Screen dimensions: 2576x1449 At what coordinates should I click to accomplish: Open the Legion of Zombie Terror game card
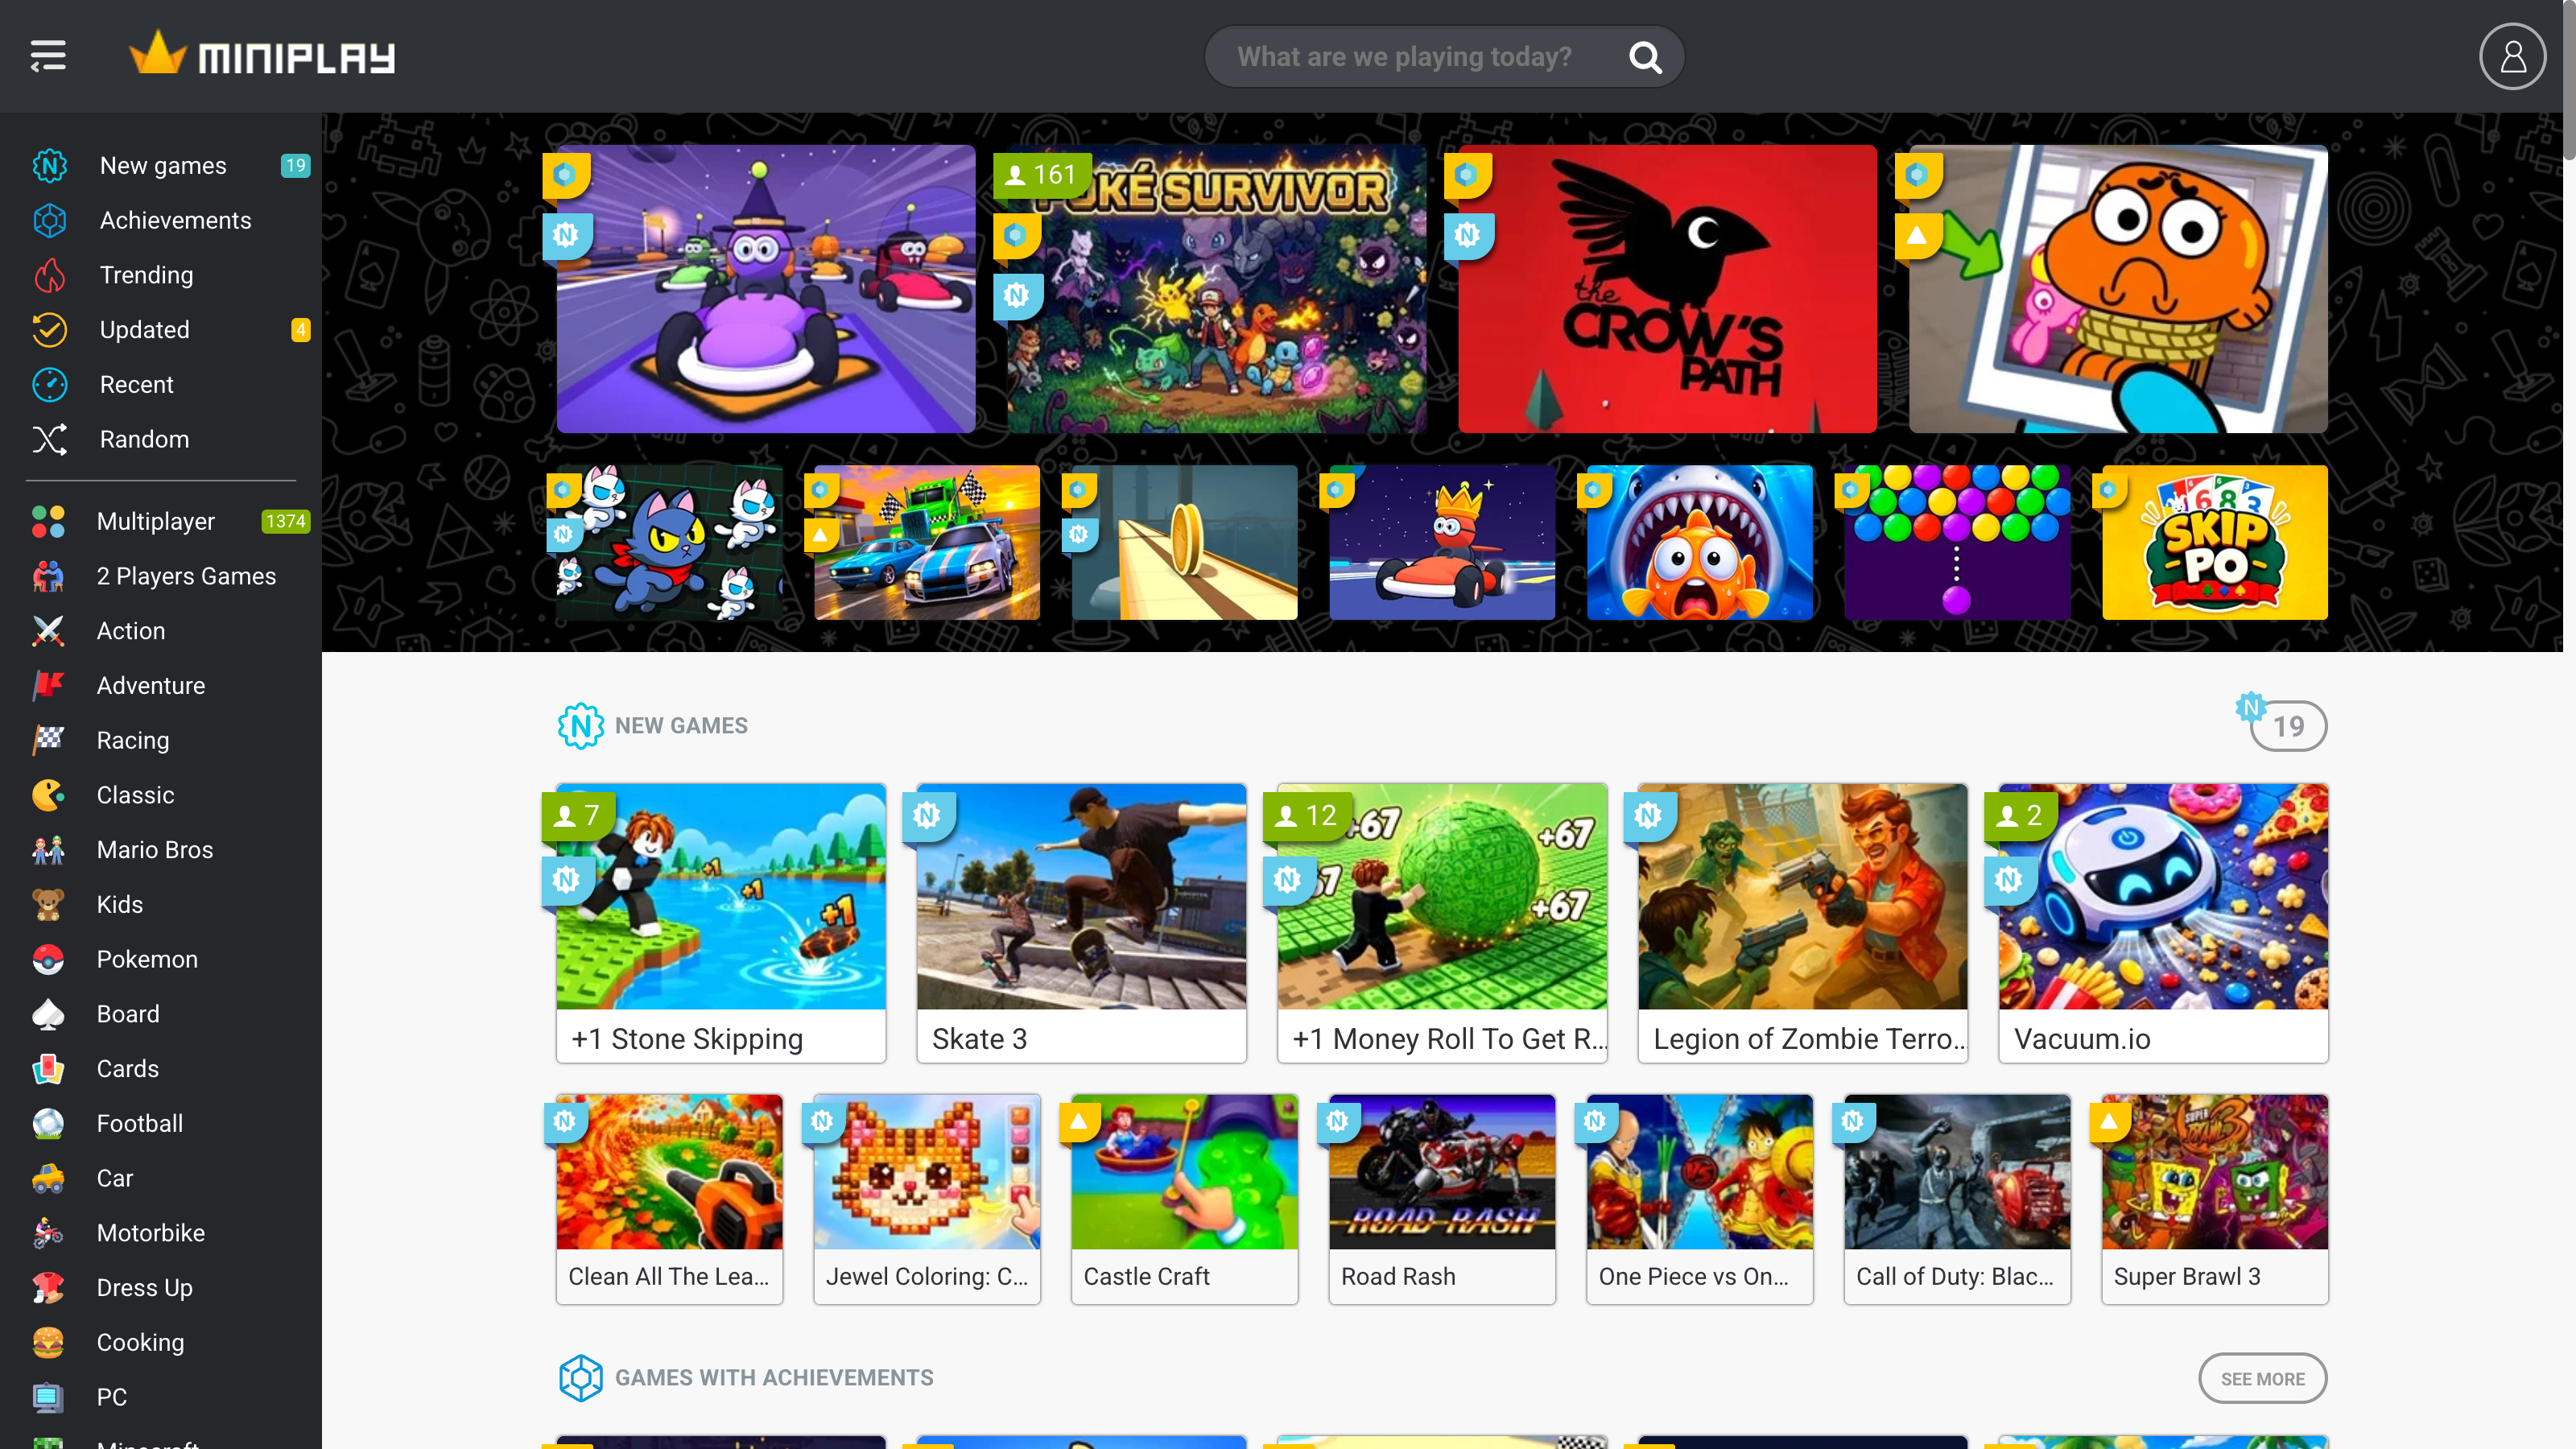click(1803, 923)
